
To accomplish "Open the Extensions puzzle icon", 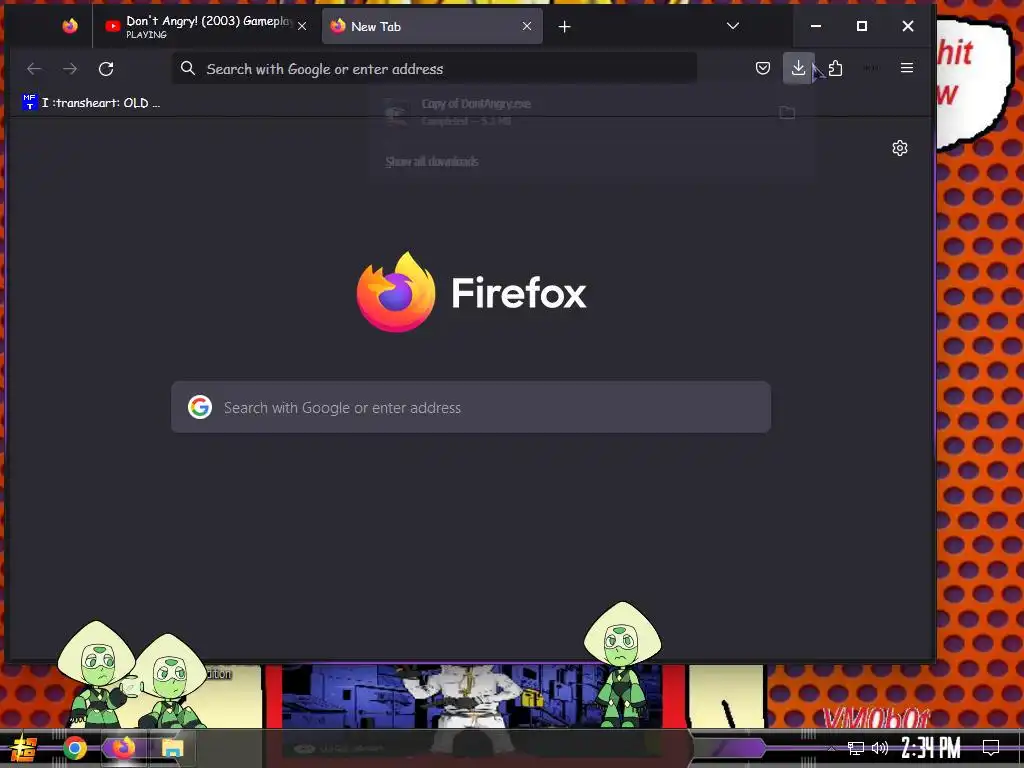I will [x=835, y=68].
